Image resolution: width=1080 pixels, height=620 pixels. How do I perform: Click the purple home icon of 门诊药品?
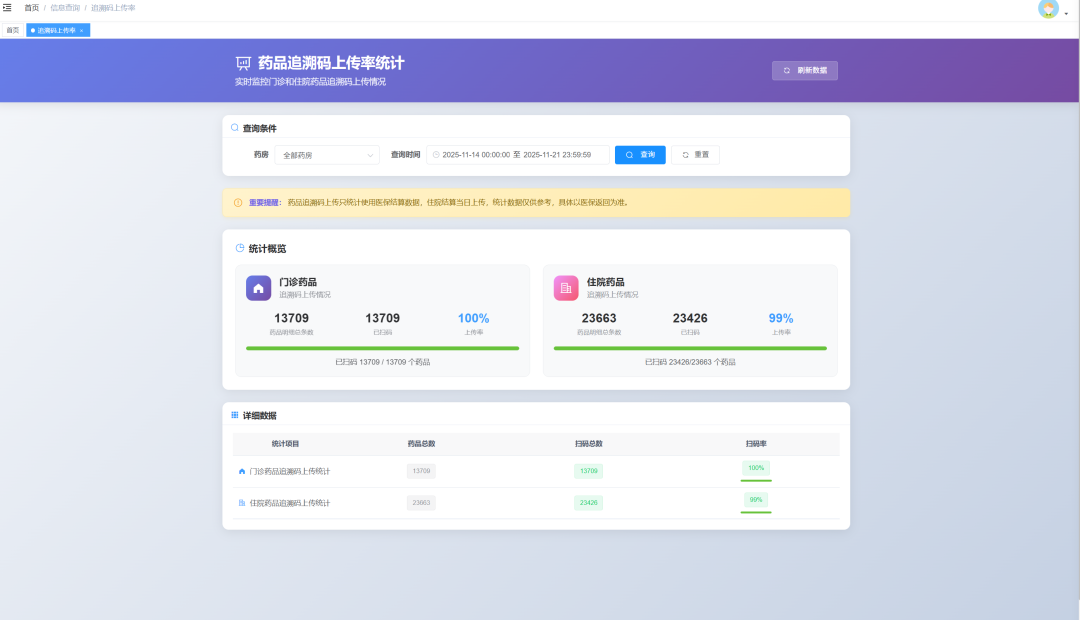tap(258, 288)
